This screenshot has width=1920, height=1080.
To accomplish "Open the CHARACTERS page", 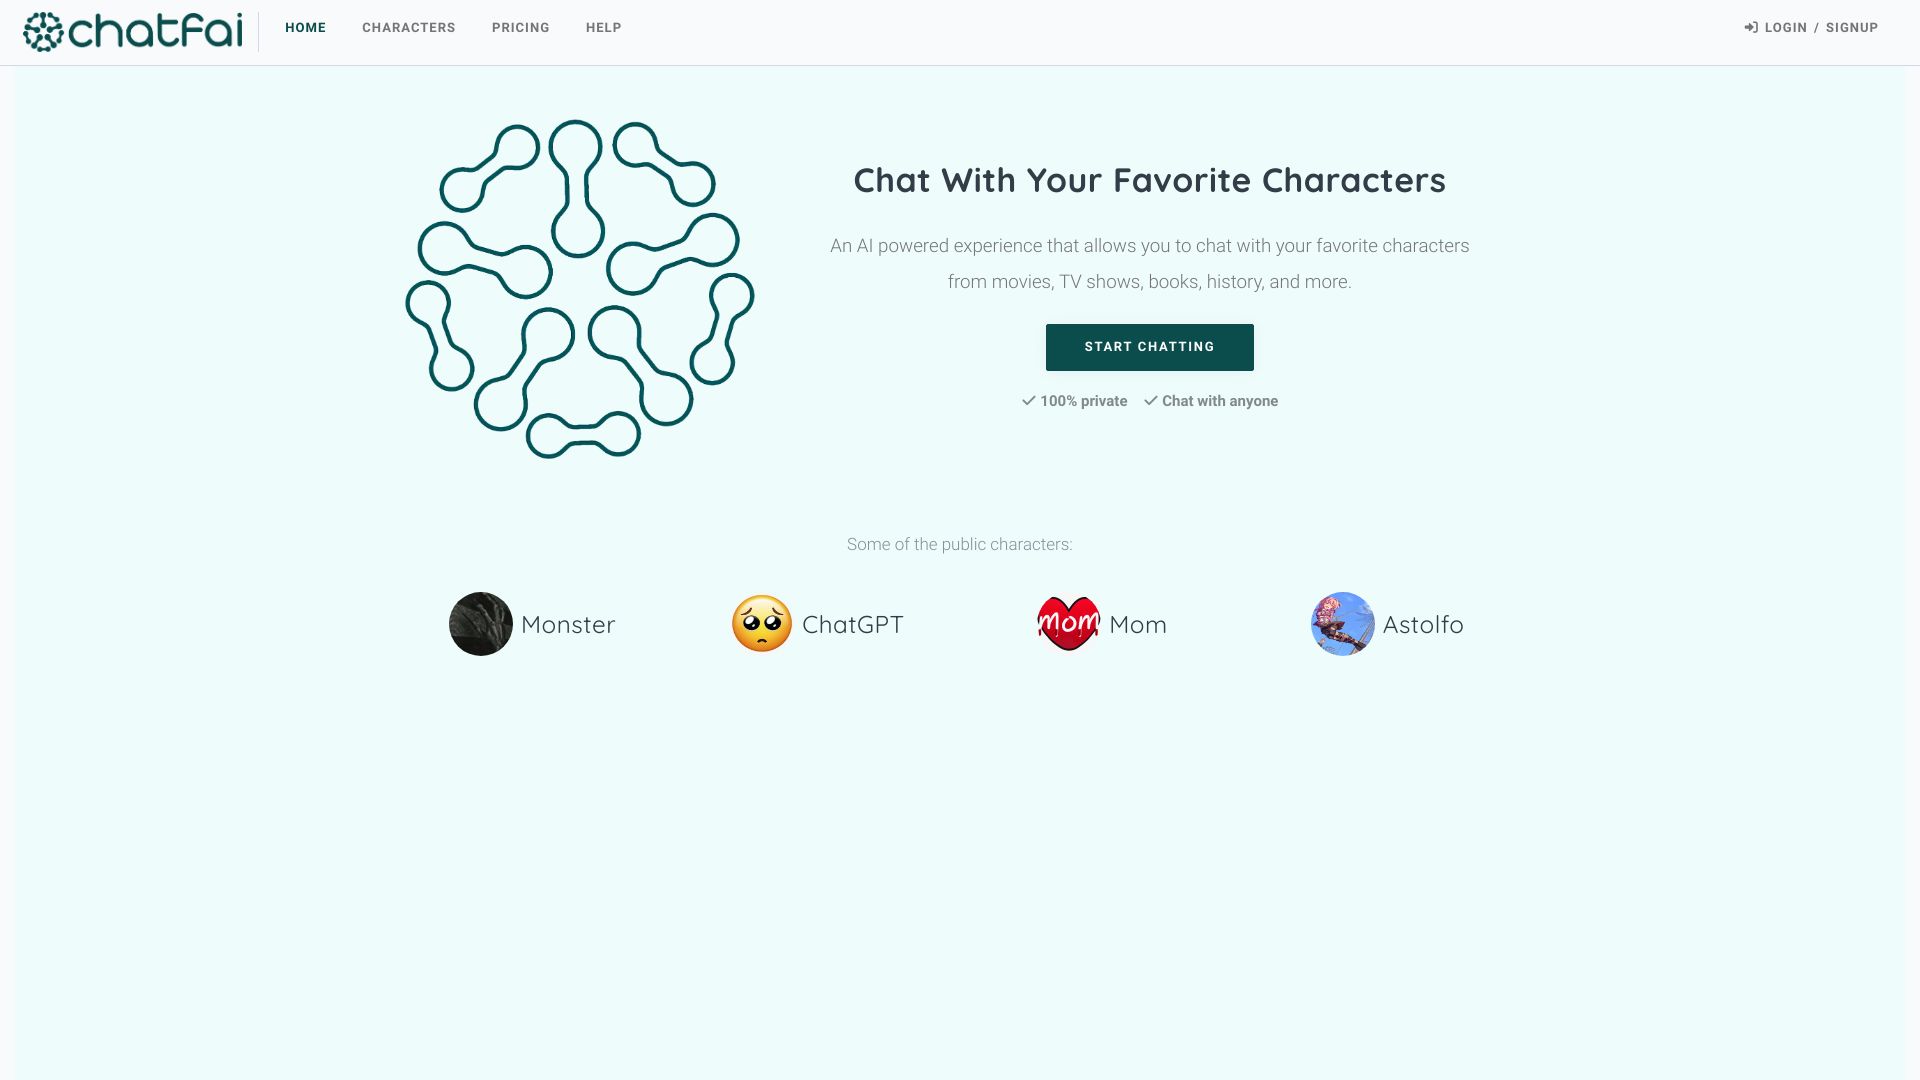I will point(408,27).
